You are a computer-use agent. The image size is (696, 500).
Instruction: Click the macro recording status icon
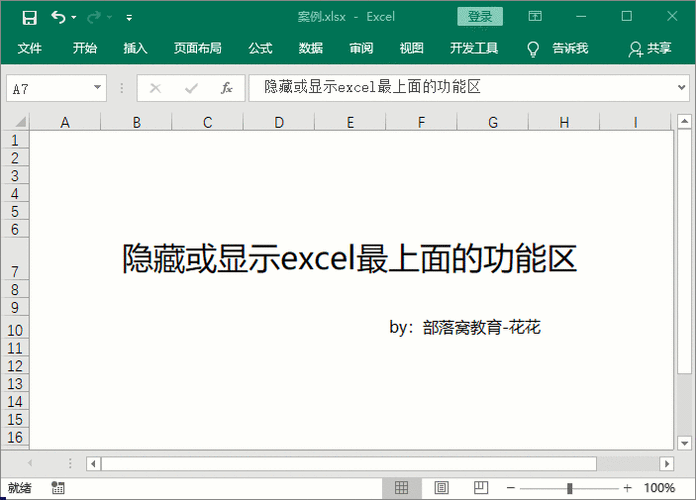point(58,488)
